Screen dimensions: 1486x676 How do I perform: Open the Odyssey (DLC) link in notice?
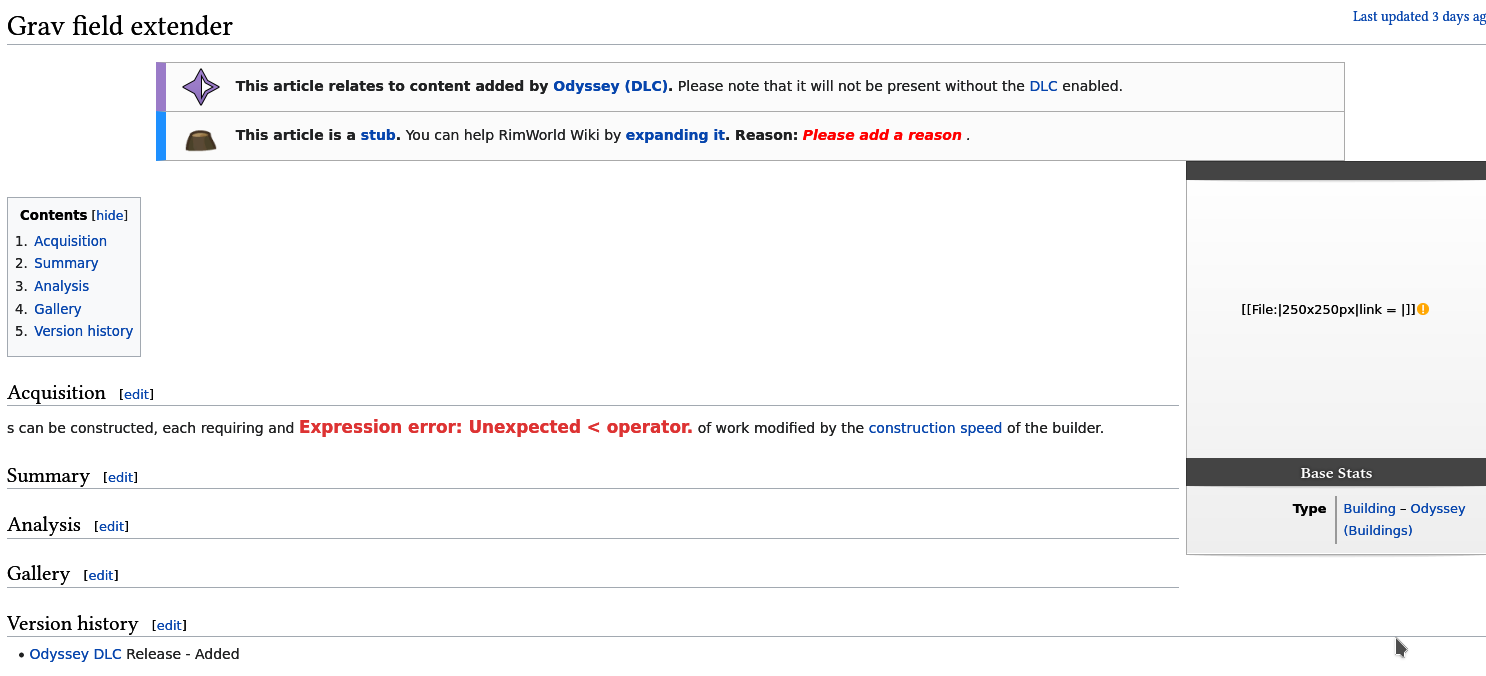tap(611, 86)
